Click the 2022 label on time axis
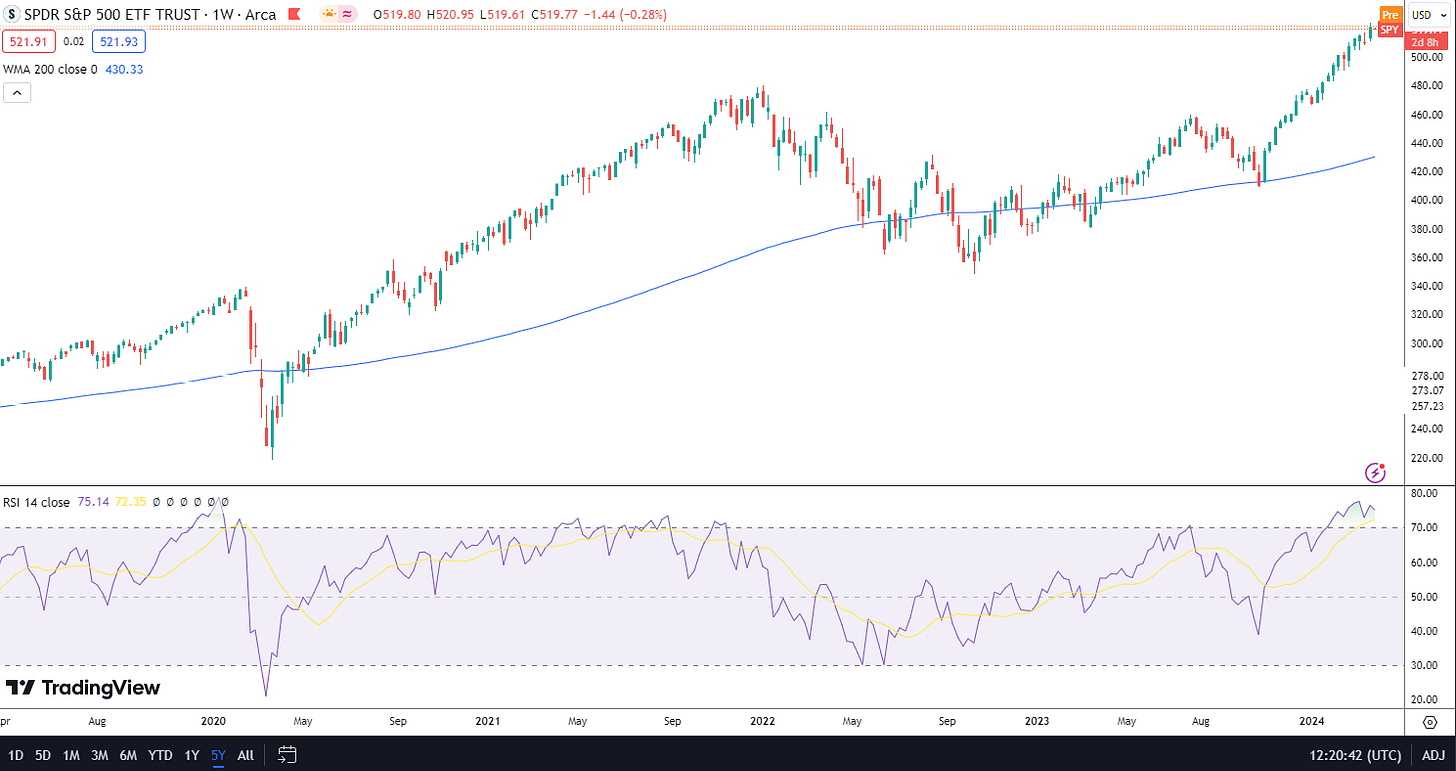The image size is (1456, 771). click(763, 721)
